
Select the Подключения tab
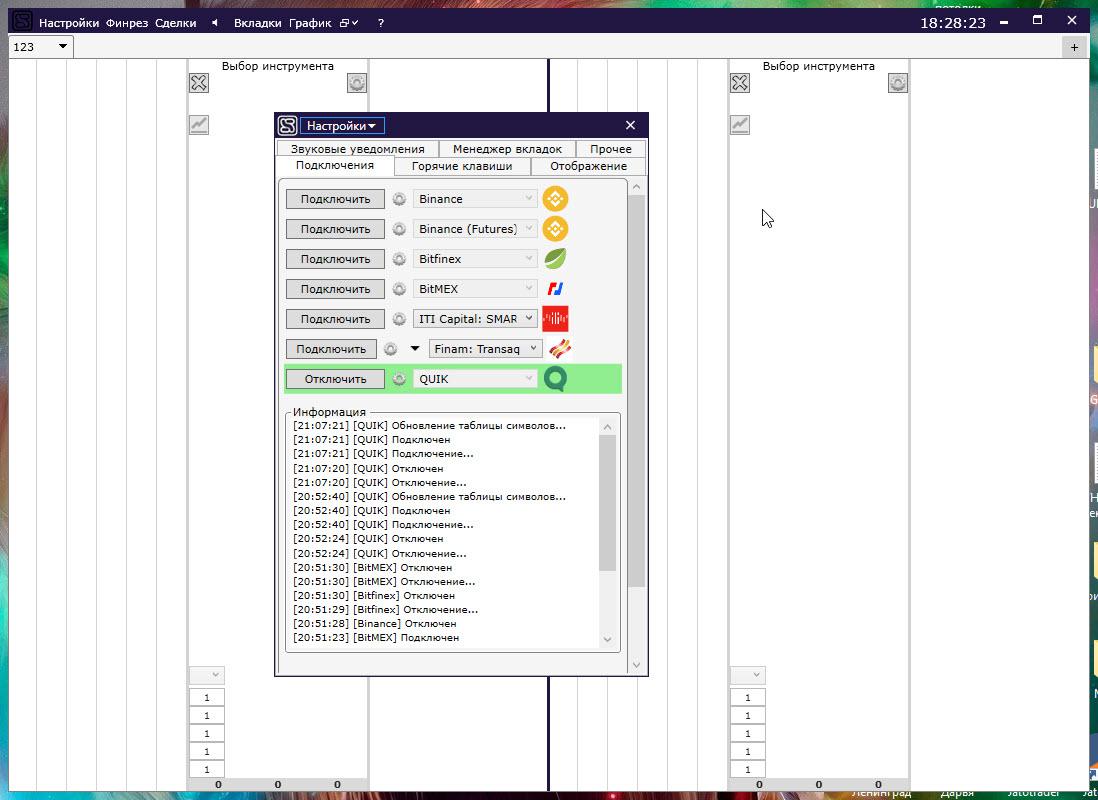pos(335,166)
